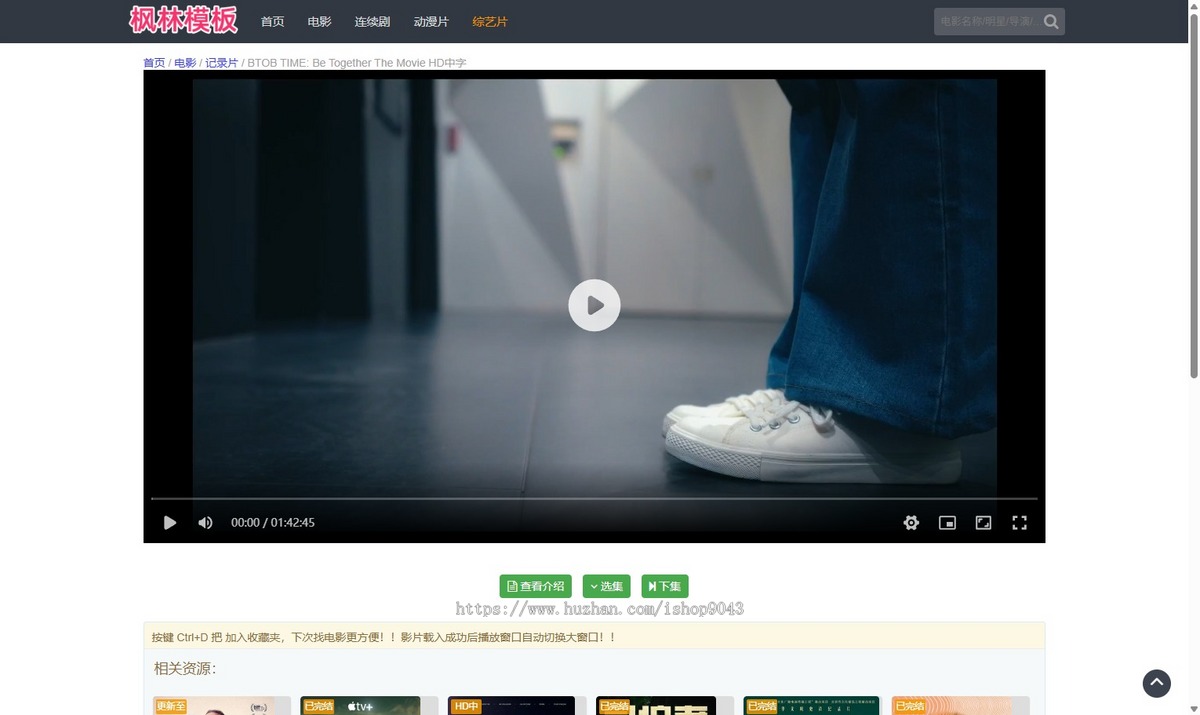Go to 电影 in the breadcrumb
Screen dimensions: 1200x715
coord(185,62)
